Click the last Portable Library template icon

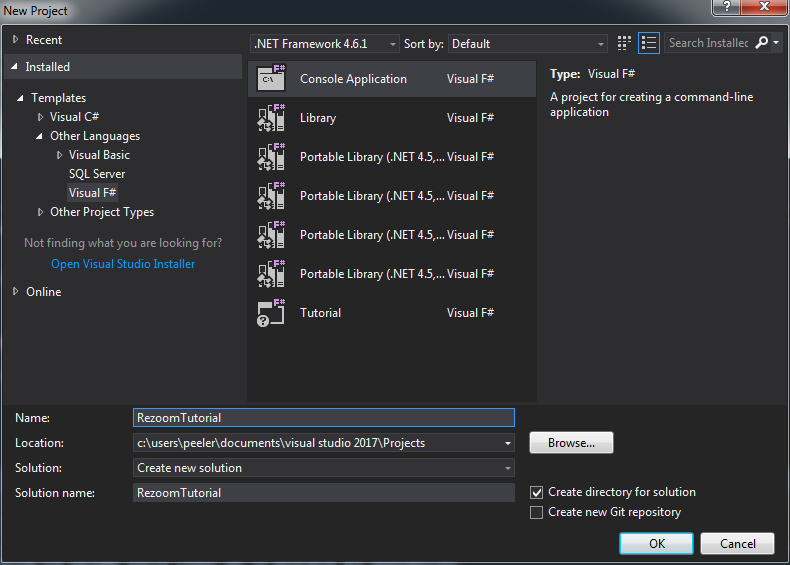tap(271, 274)
